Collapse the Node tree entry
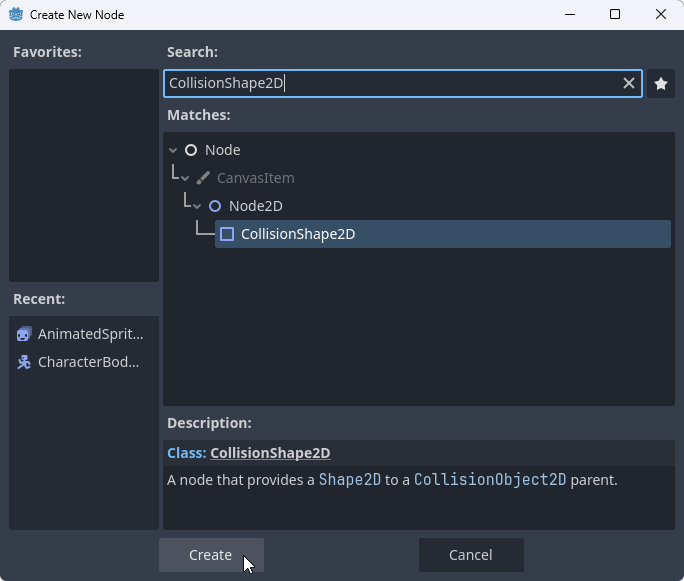Screen dimensions: 684x581 click(174, 150)
